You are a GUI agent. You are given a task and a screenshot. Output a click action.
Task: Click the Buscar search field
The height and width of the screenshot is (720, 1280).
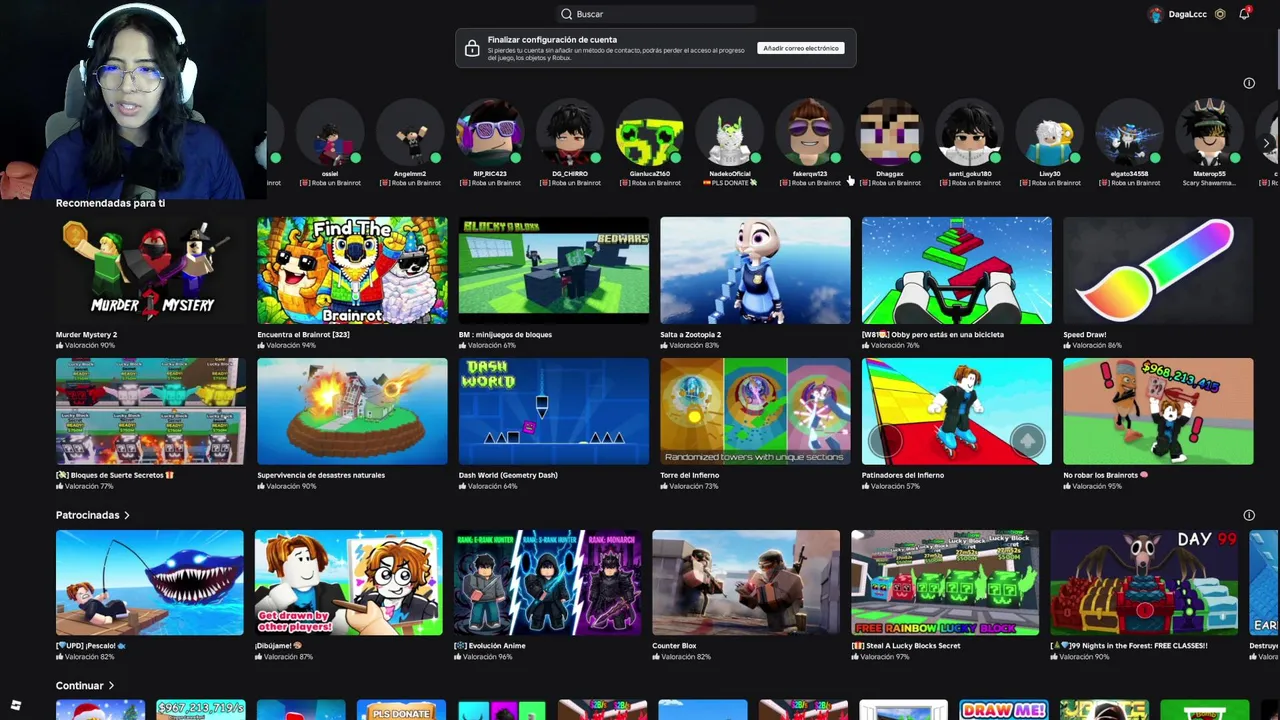click(x=656, y=14)
